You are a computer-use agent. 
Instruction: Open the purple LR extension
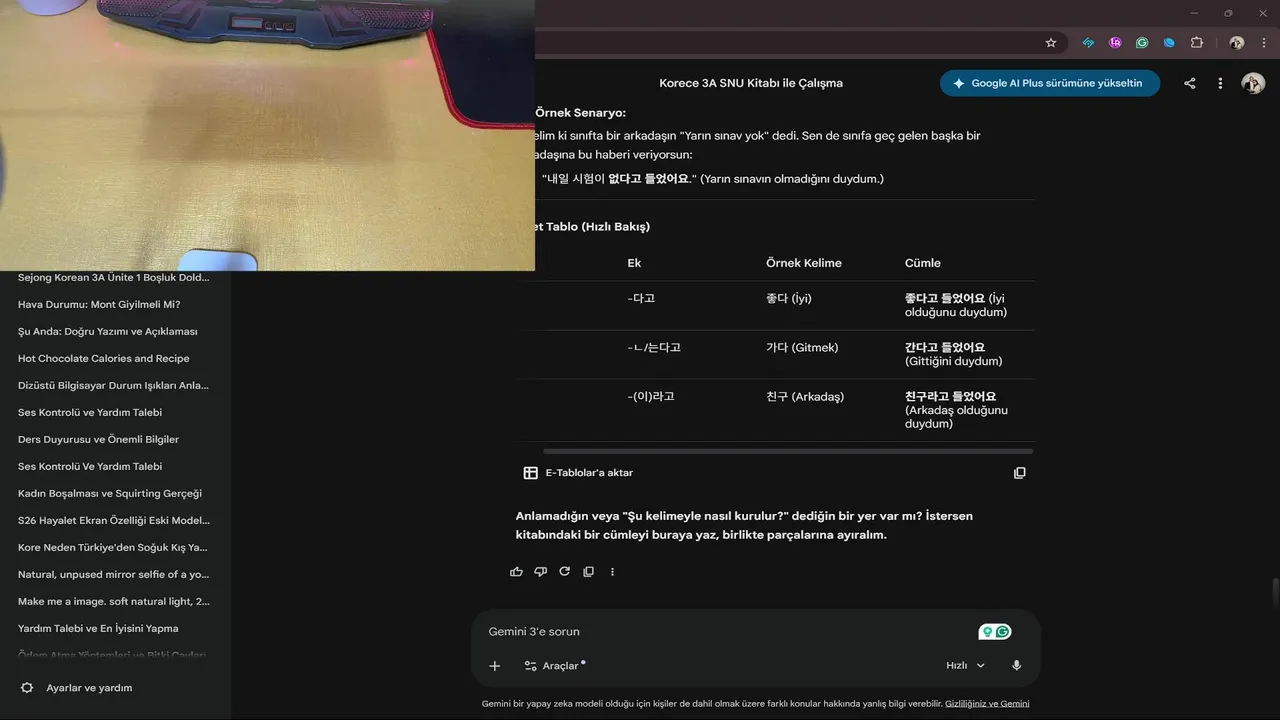1115,43
